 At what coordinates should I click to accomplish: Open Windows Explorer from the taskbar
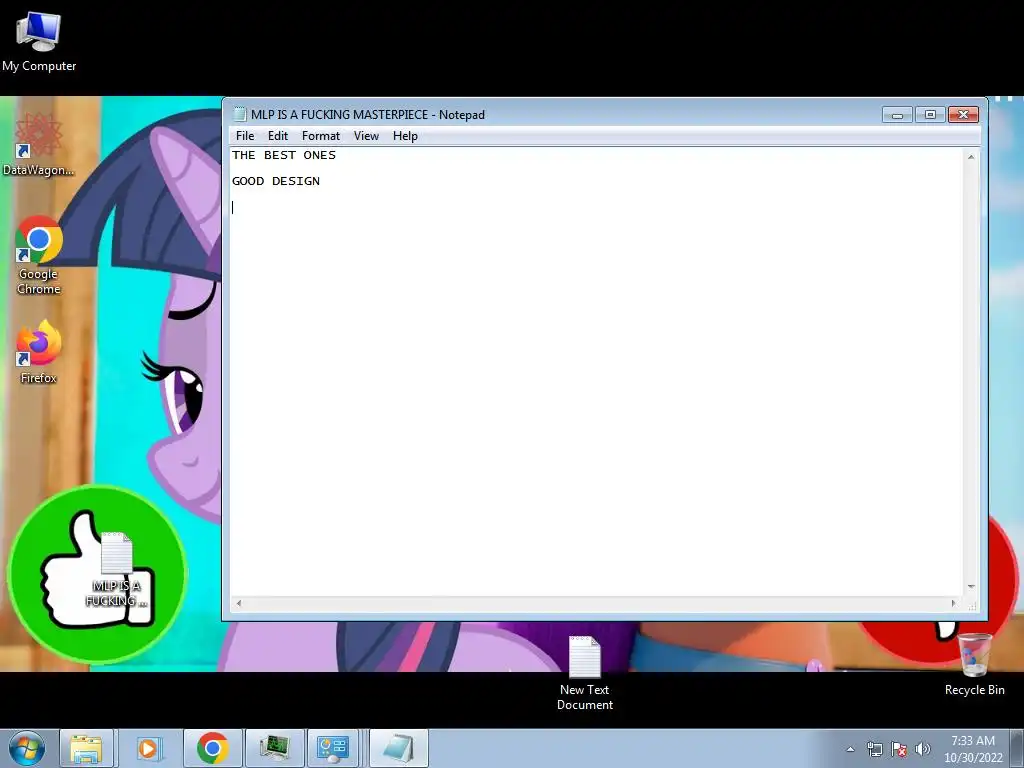86,748
